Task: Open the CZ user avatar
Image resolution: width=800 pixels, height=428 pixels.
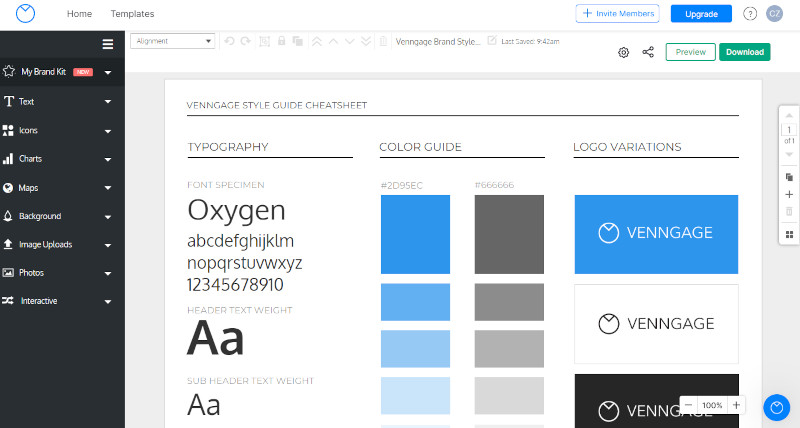Action: 774,14
